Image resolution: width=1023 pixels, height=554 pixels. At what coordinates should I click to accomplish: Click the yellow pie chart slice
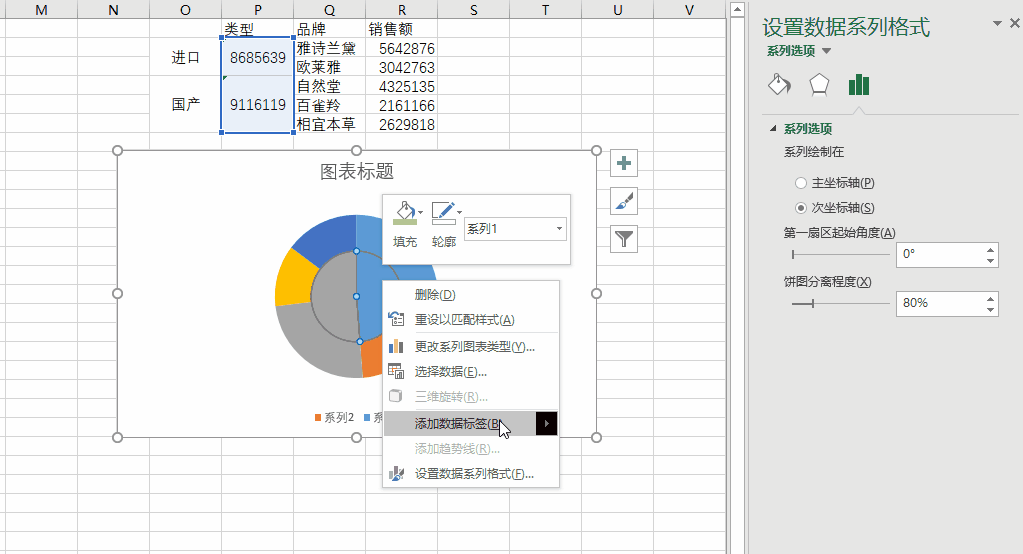pyautogui.click(x=294, y=281)
